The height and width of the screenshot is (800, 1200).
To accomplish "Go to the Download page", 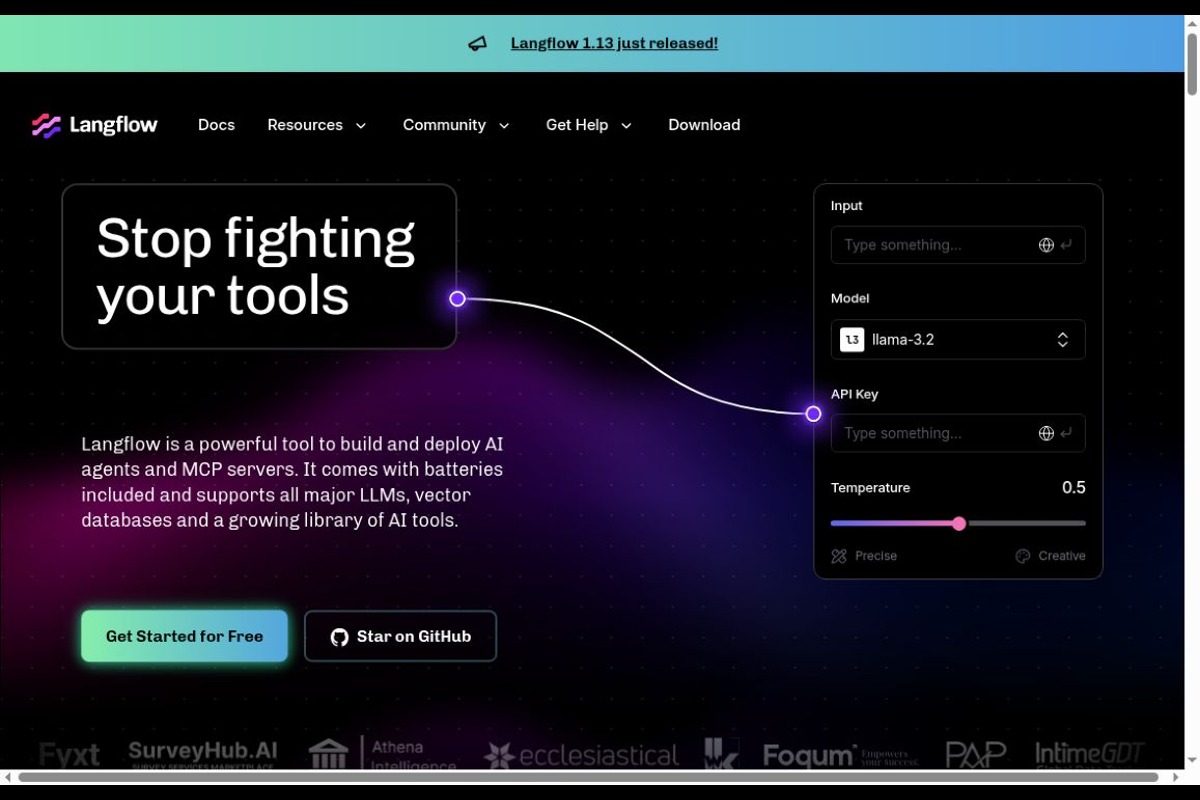I will [x=704, y=125].
